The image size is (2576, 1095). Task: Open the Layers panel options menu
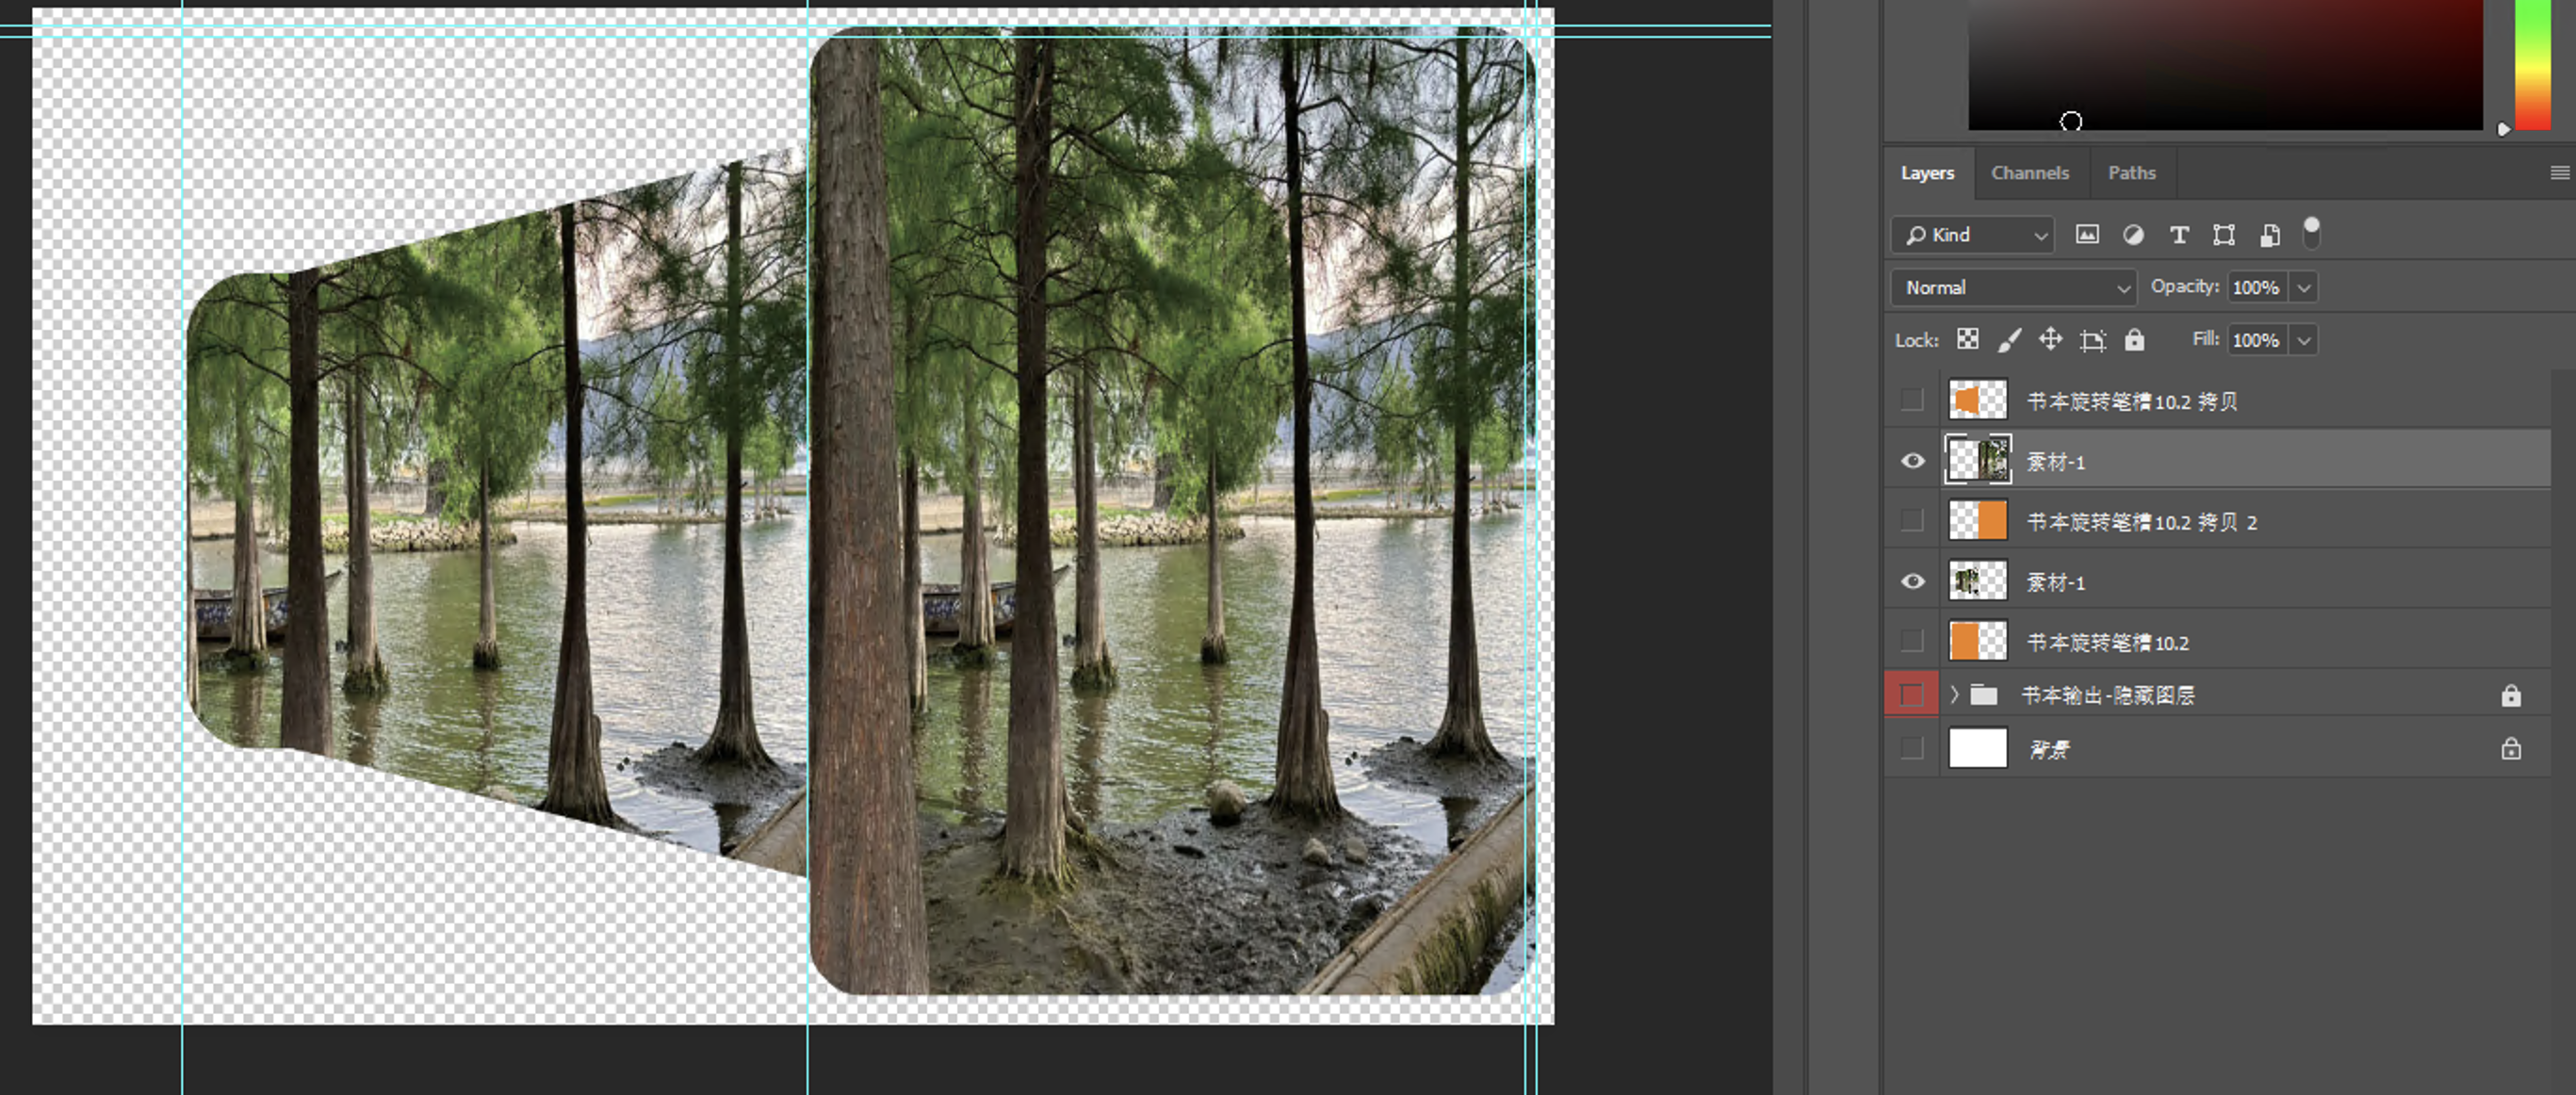2559,173
